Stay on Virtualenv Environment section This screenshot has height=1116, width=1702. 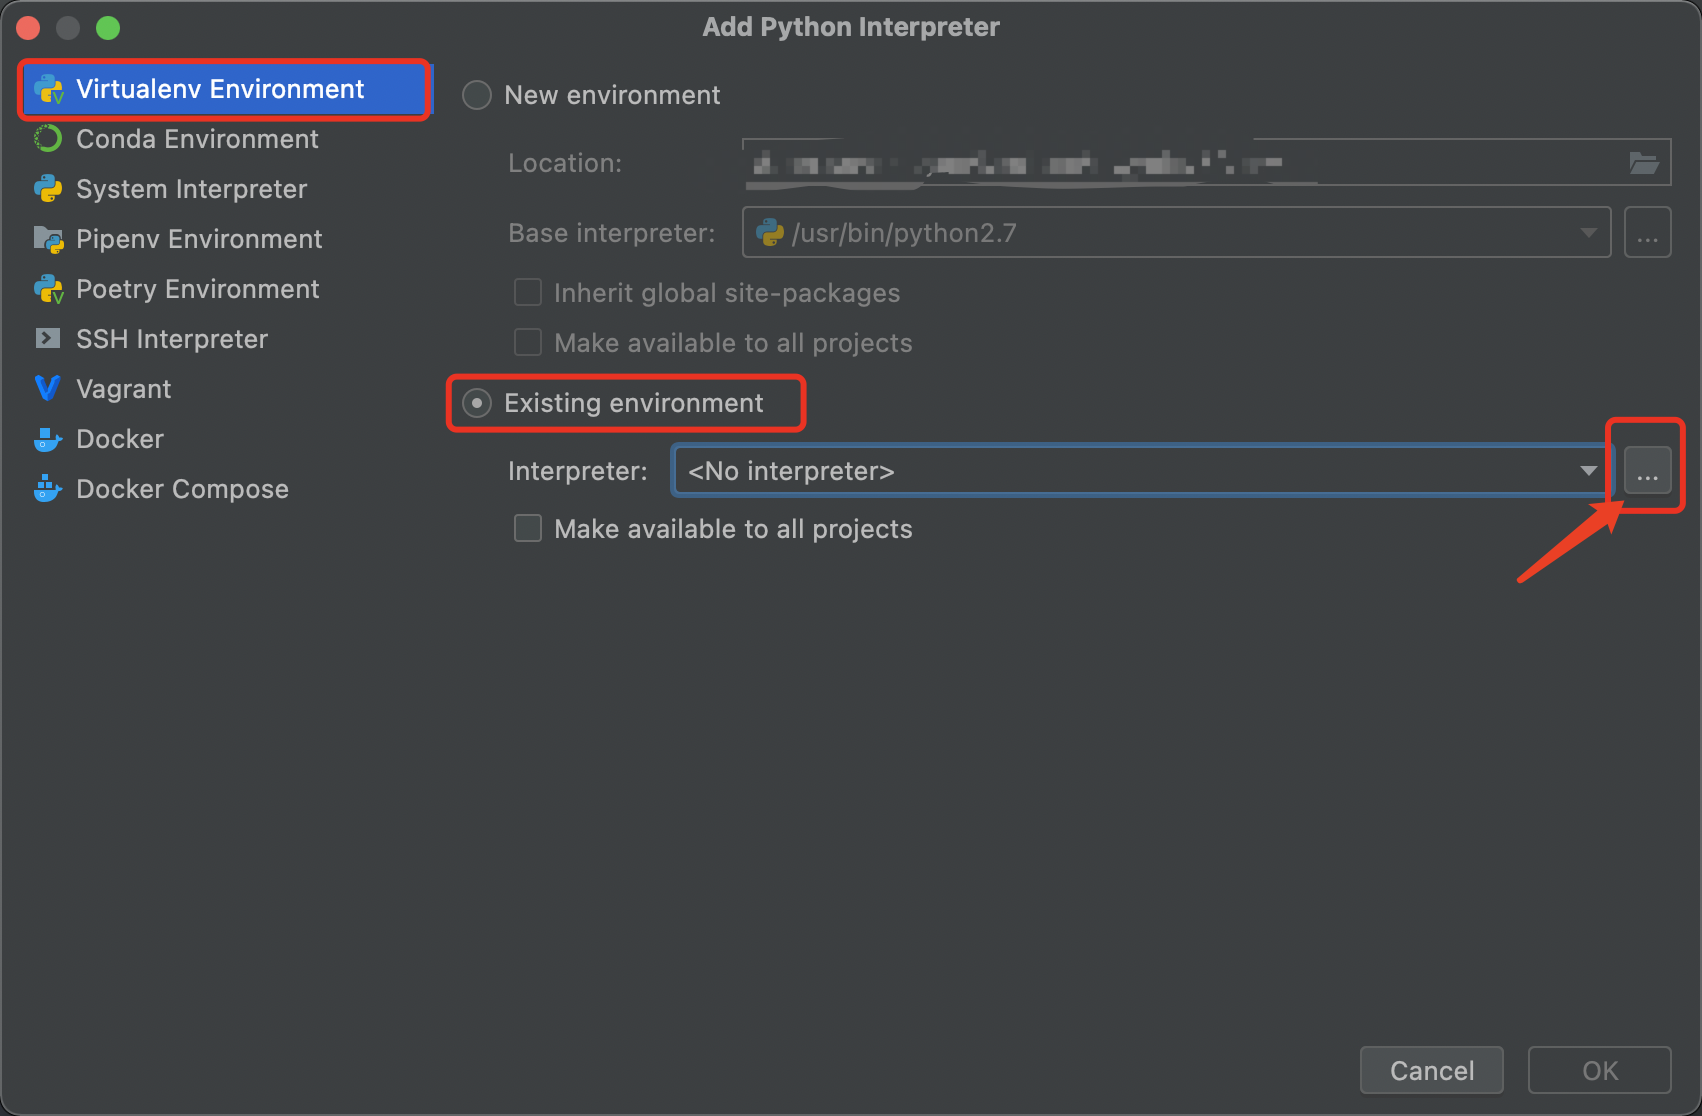pos(219,89)
